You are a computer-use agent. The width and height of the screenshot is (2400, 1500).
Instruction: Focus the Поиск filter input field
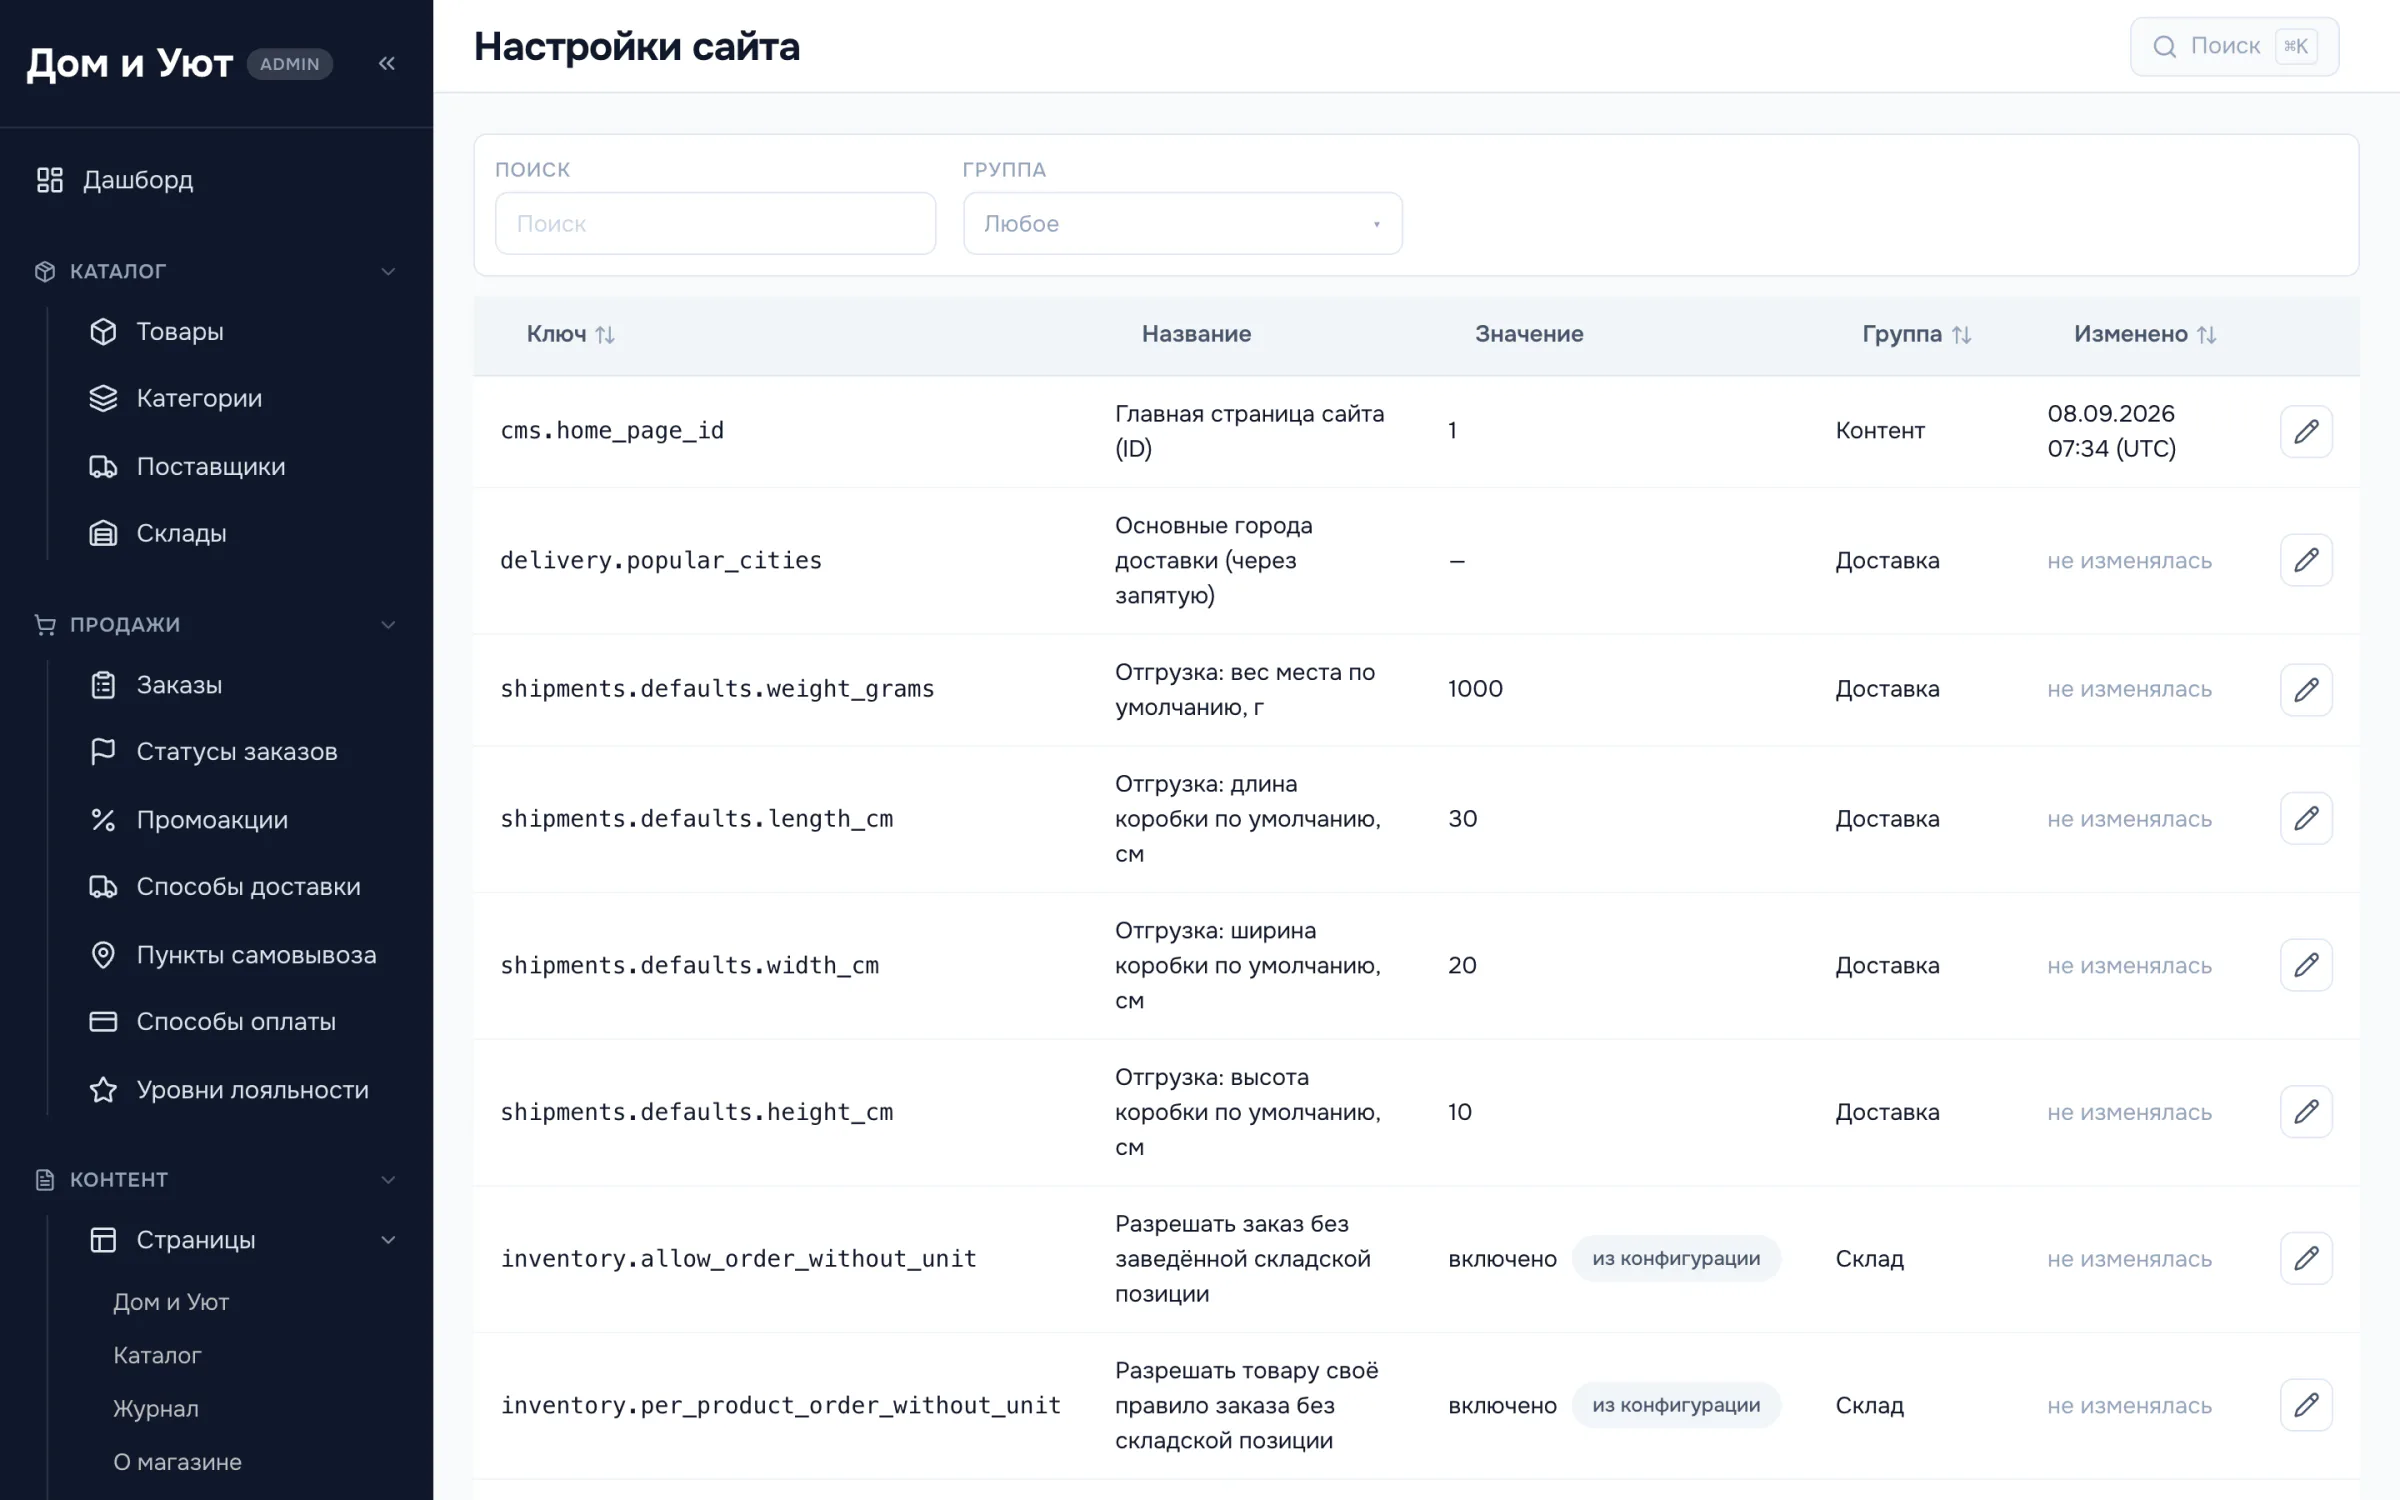[715, 223]
